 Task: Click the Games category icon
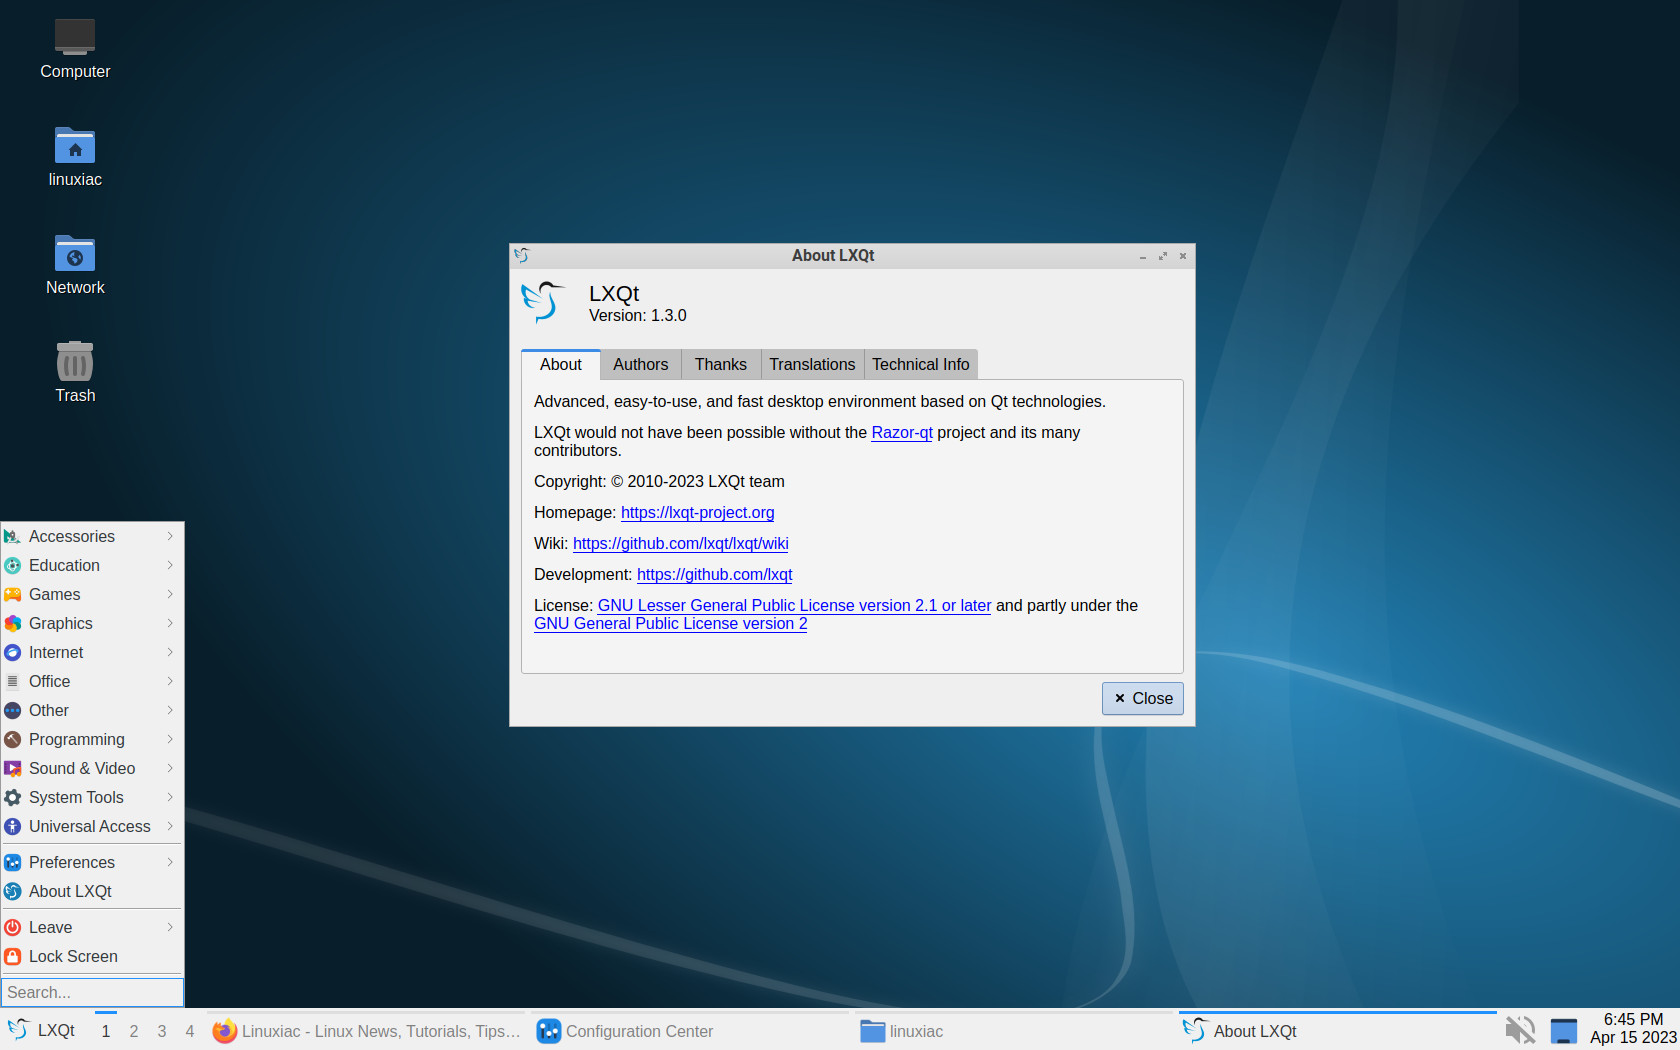tap(13, 595)
